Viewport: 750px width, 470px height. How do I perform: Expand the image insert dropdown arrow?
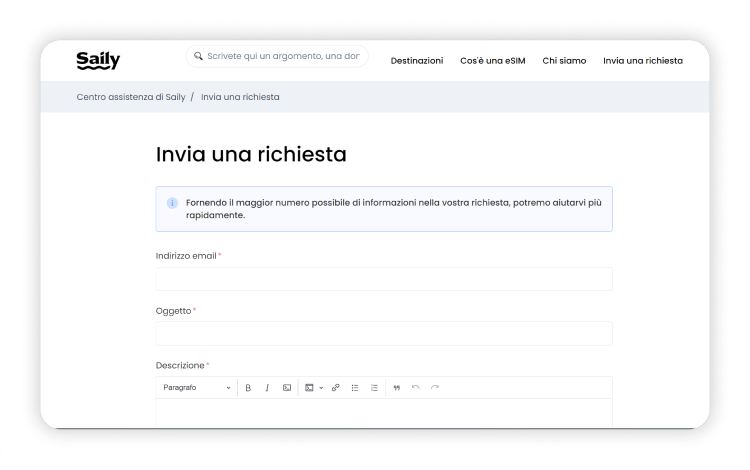coord(321,387)
